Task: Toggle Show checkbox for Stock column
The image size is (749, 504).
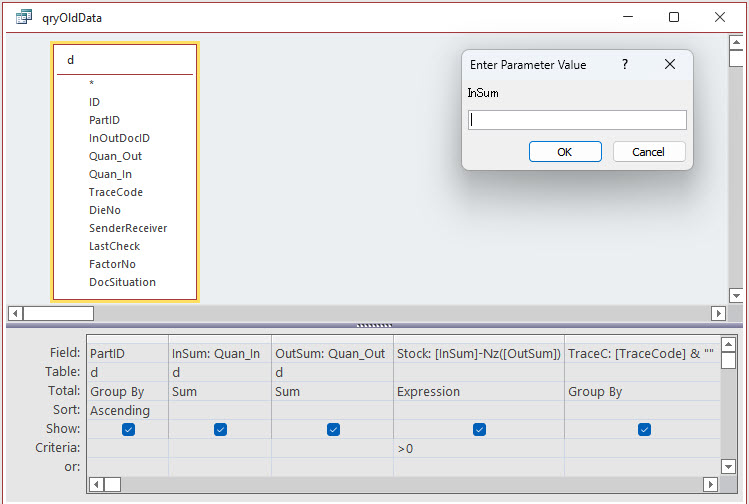Action: [480, 429]
